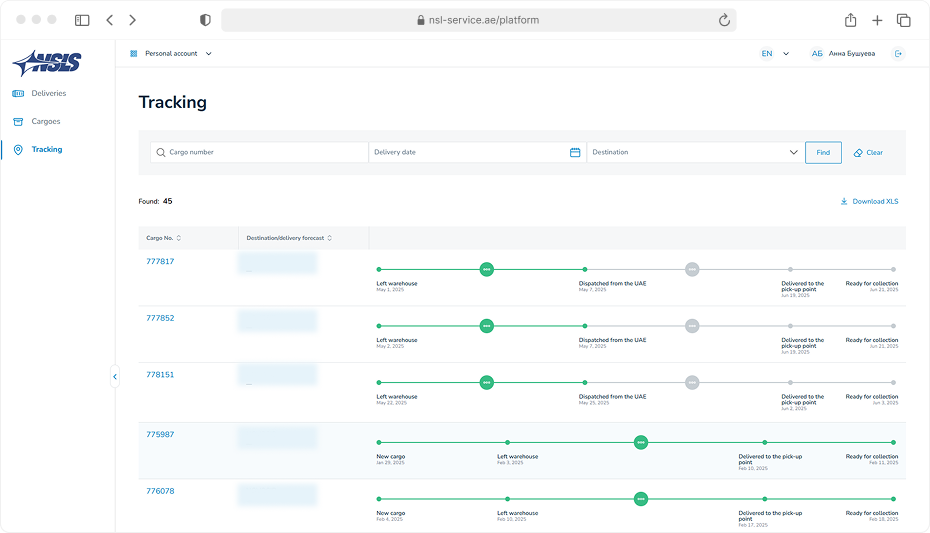This screenshot has width=930, height=533.
Task: Click Download XLS link
Action: tap(869, 202)
